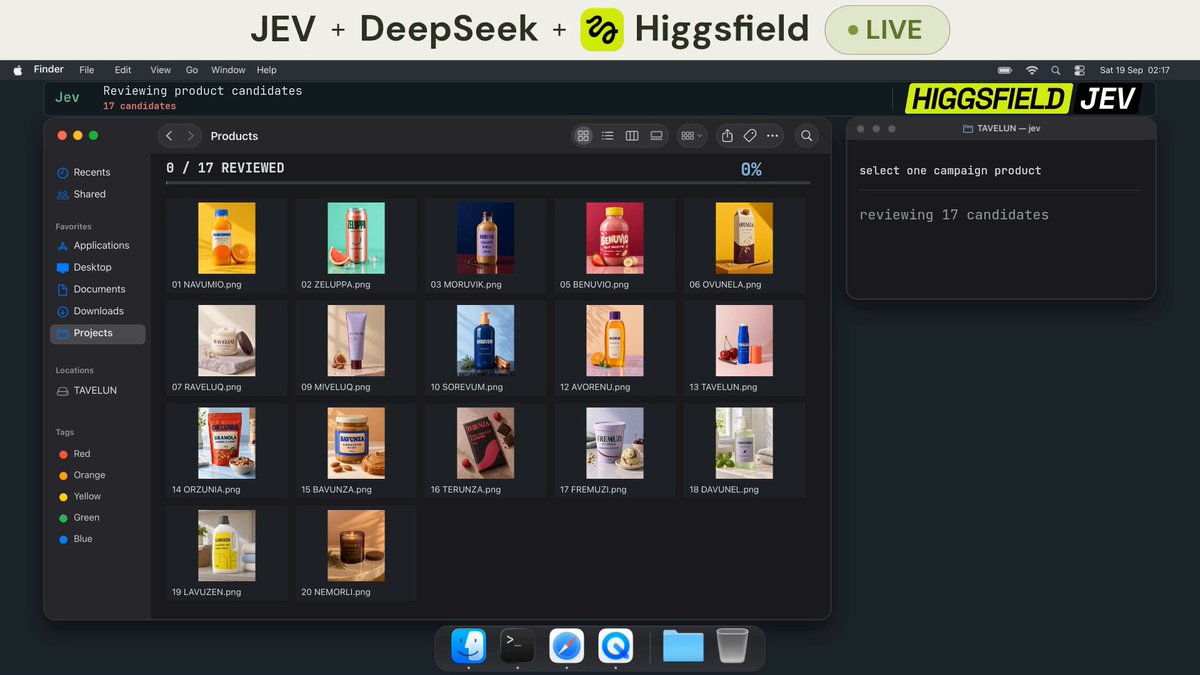Switch to gallery view
The width and height of the screenshot is (1200, 675).
coord(656,136)
